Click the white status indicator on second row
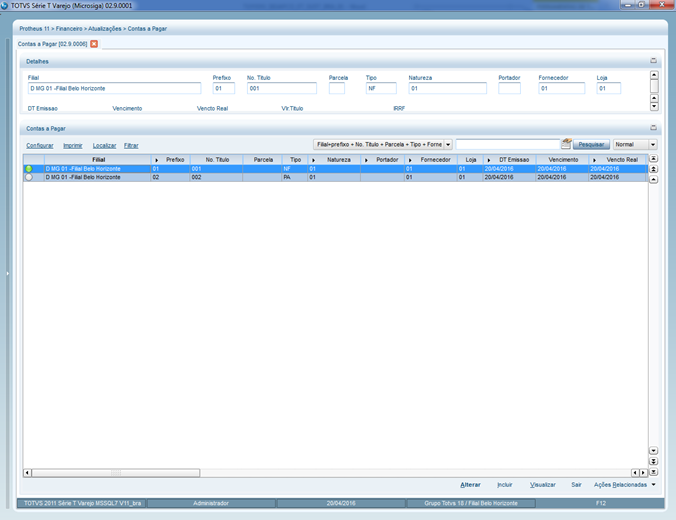The image size is (676, 520). click(29, 177)
